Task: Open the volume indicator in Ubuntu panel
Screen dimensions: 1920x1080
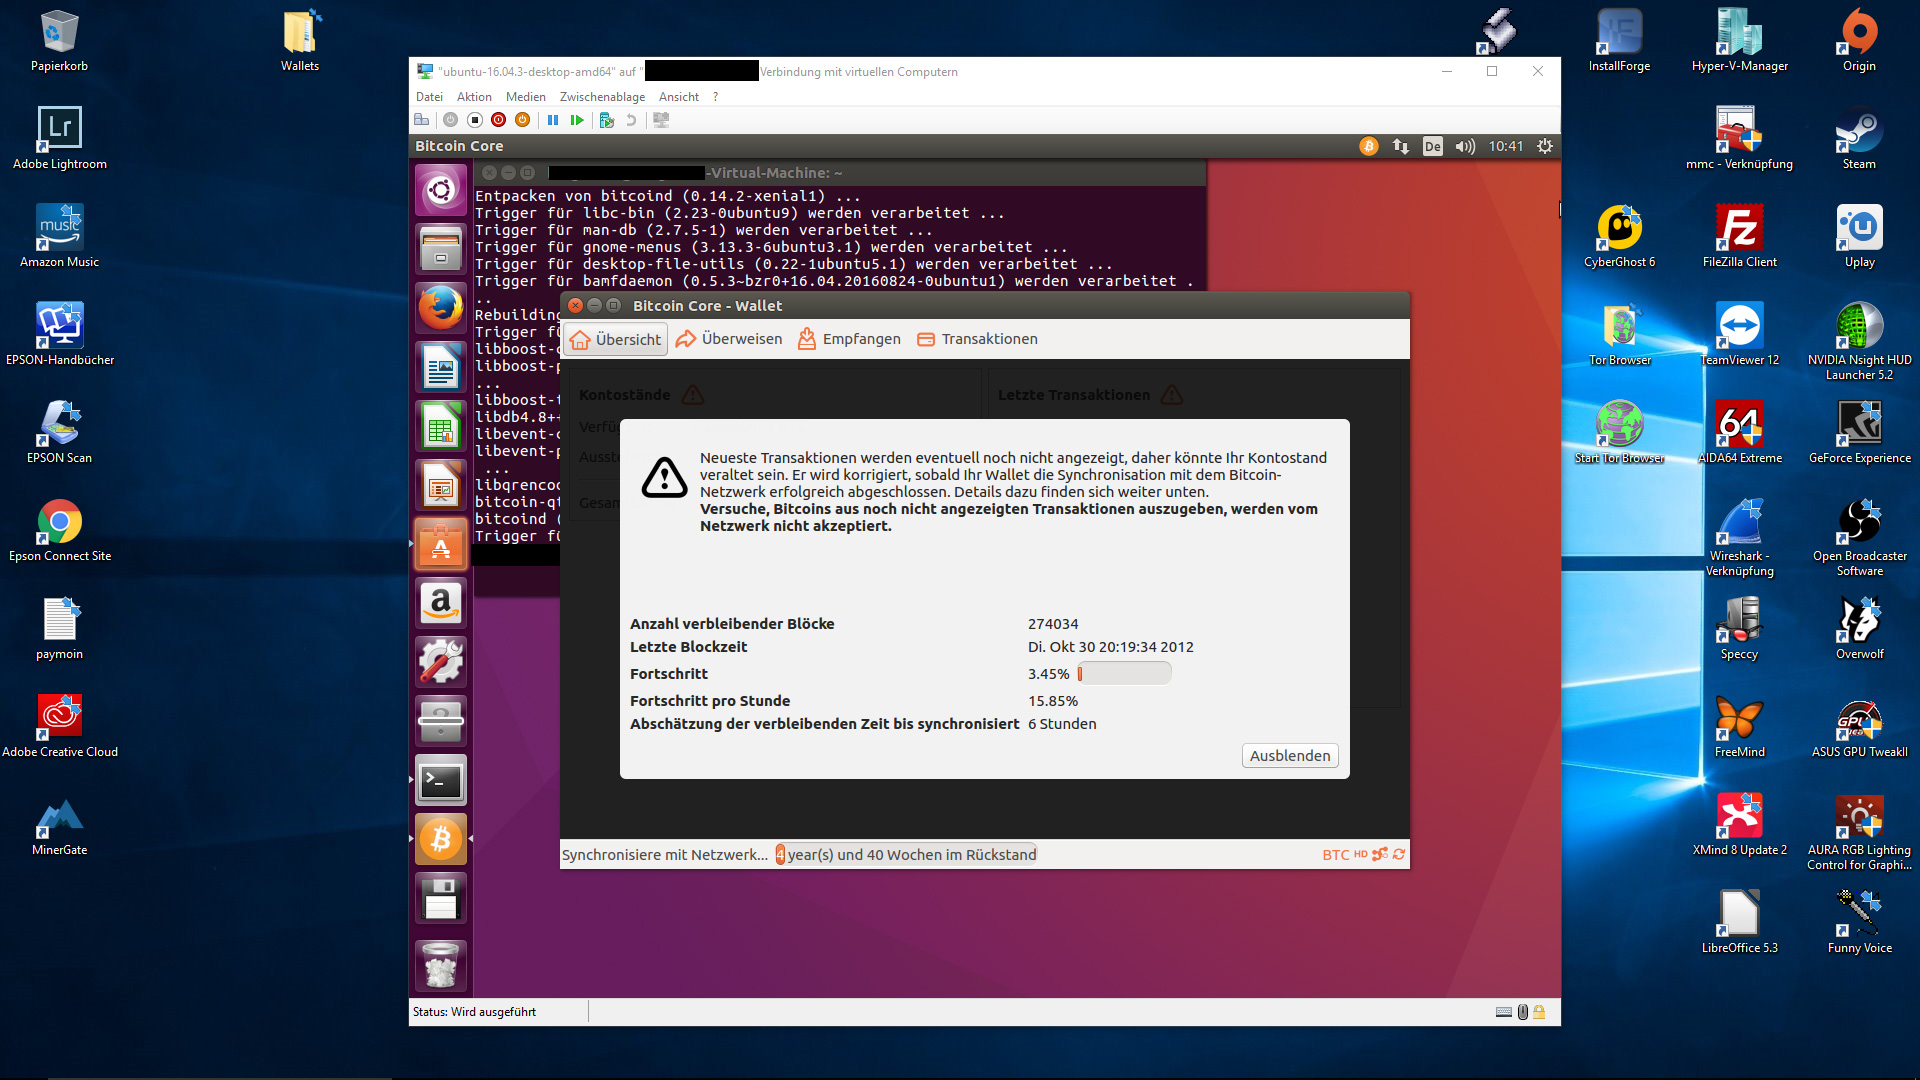Action: pos(1465,146)
